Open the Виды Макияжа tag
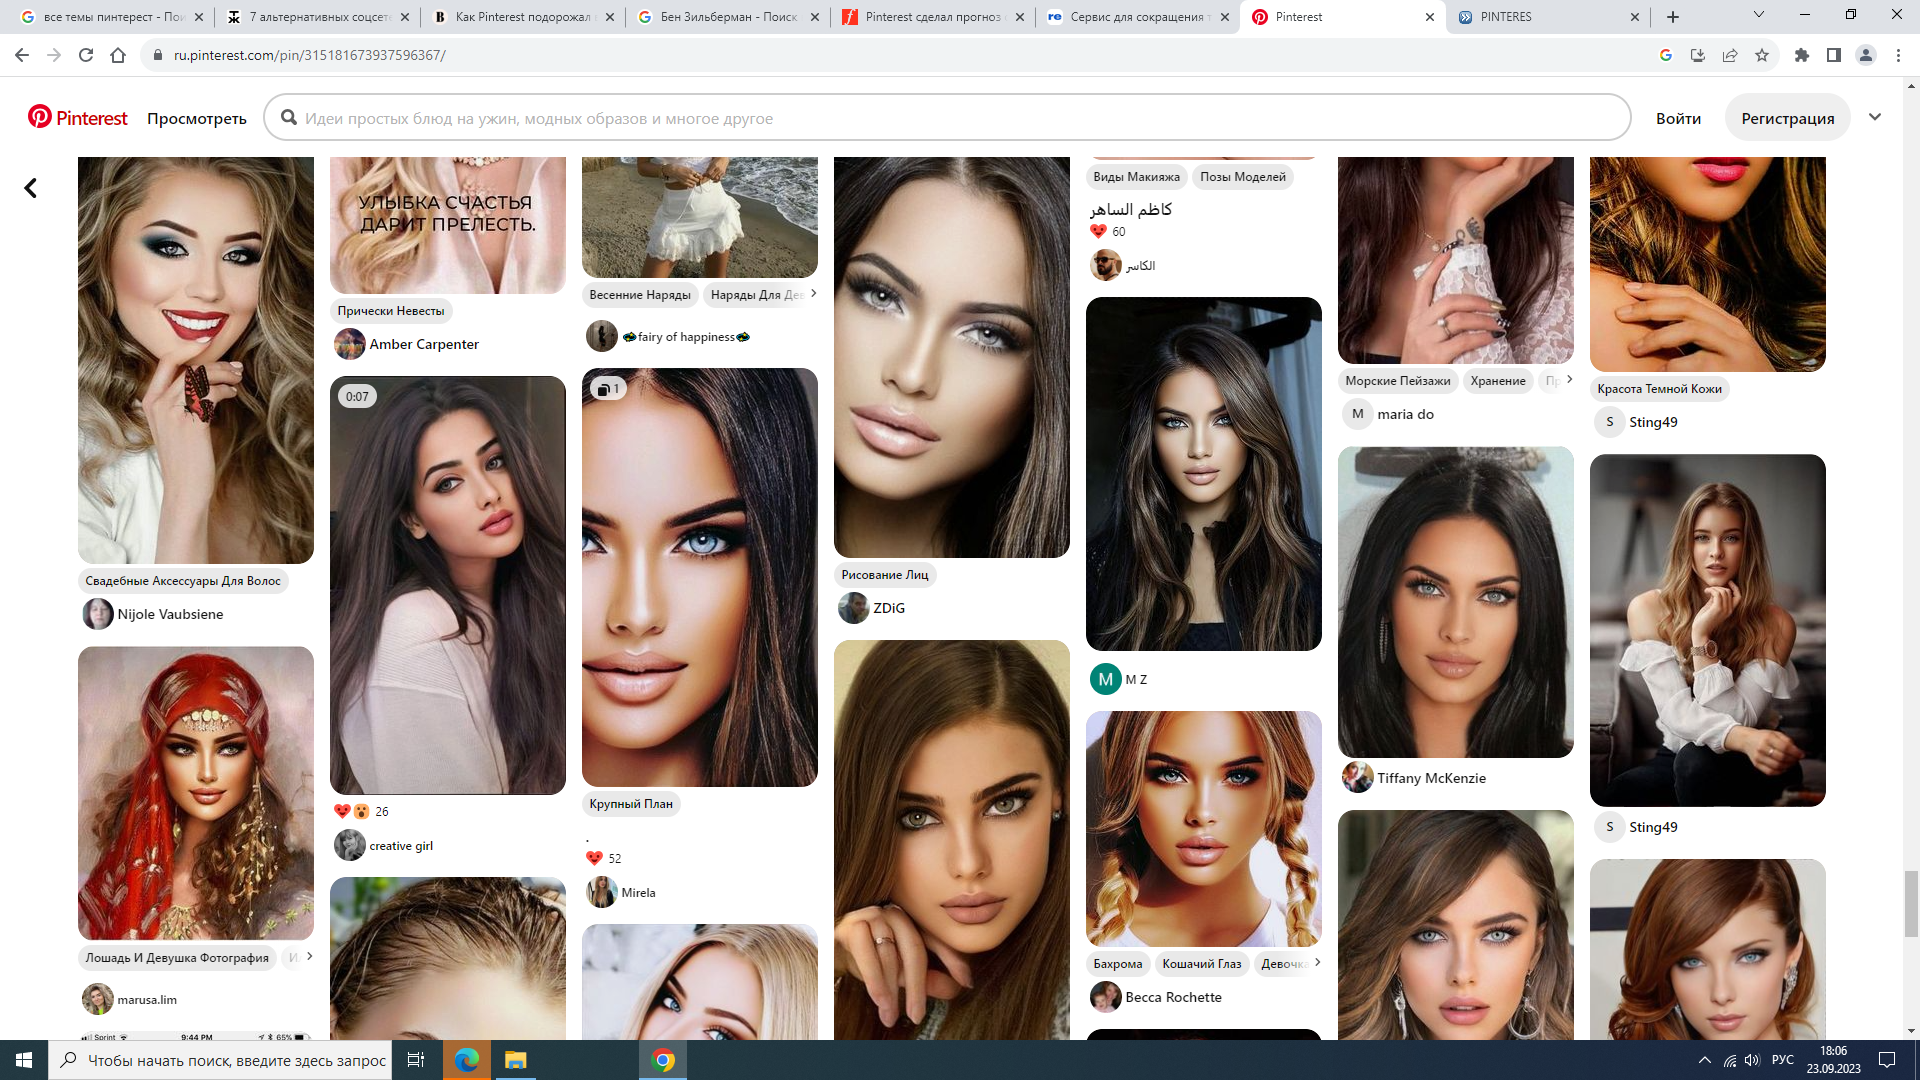Image resolution: width=1920 pixels, height=1080 pixels. tap(1136, 177)
